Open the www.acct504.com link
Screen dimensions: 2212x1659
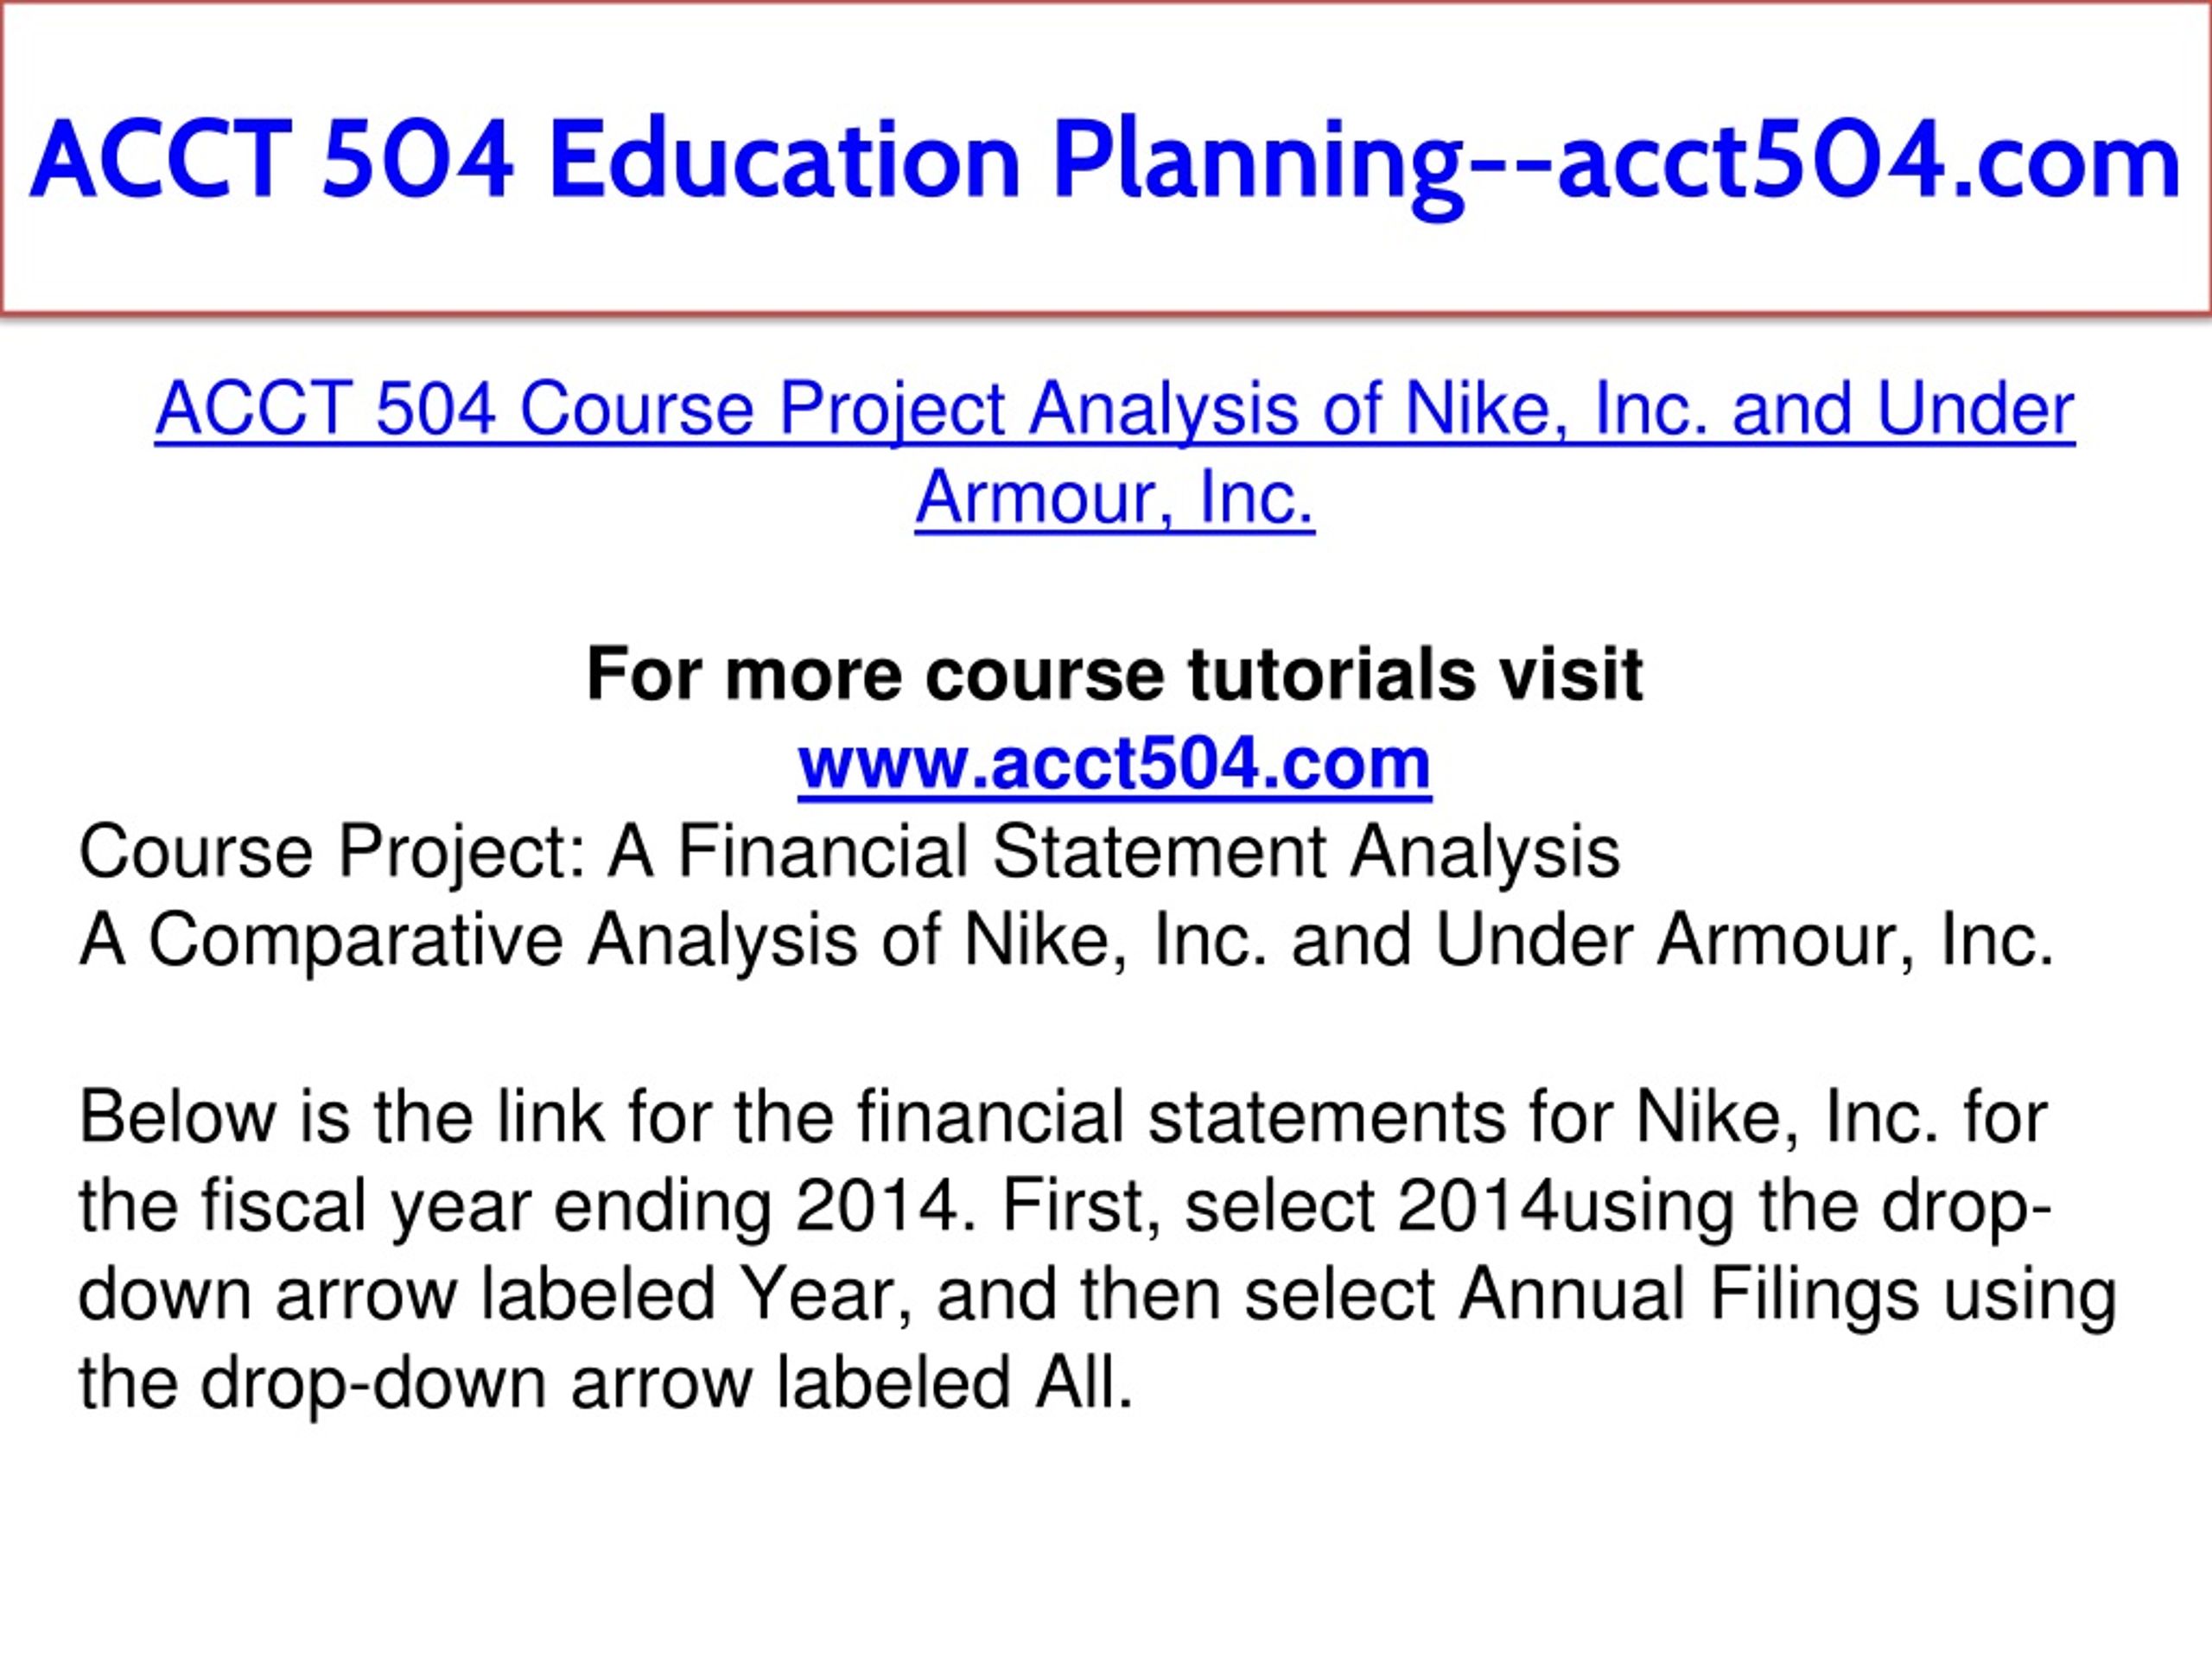1115,764
